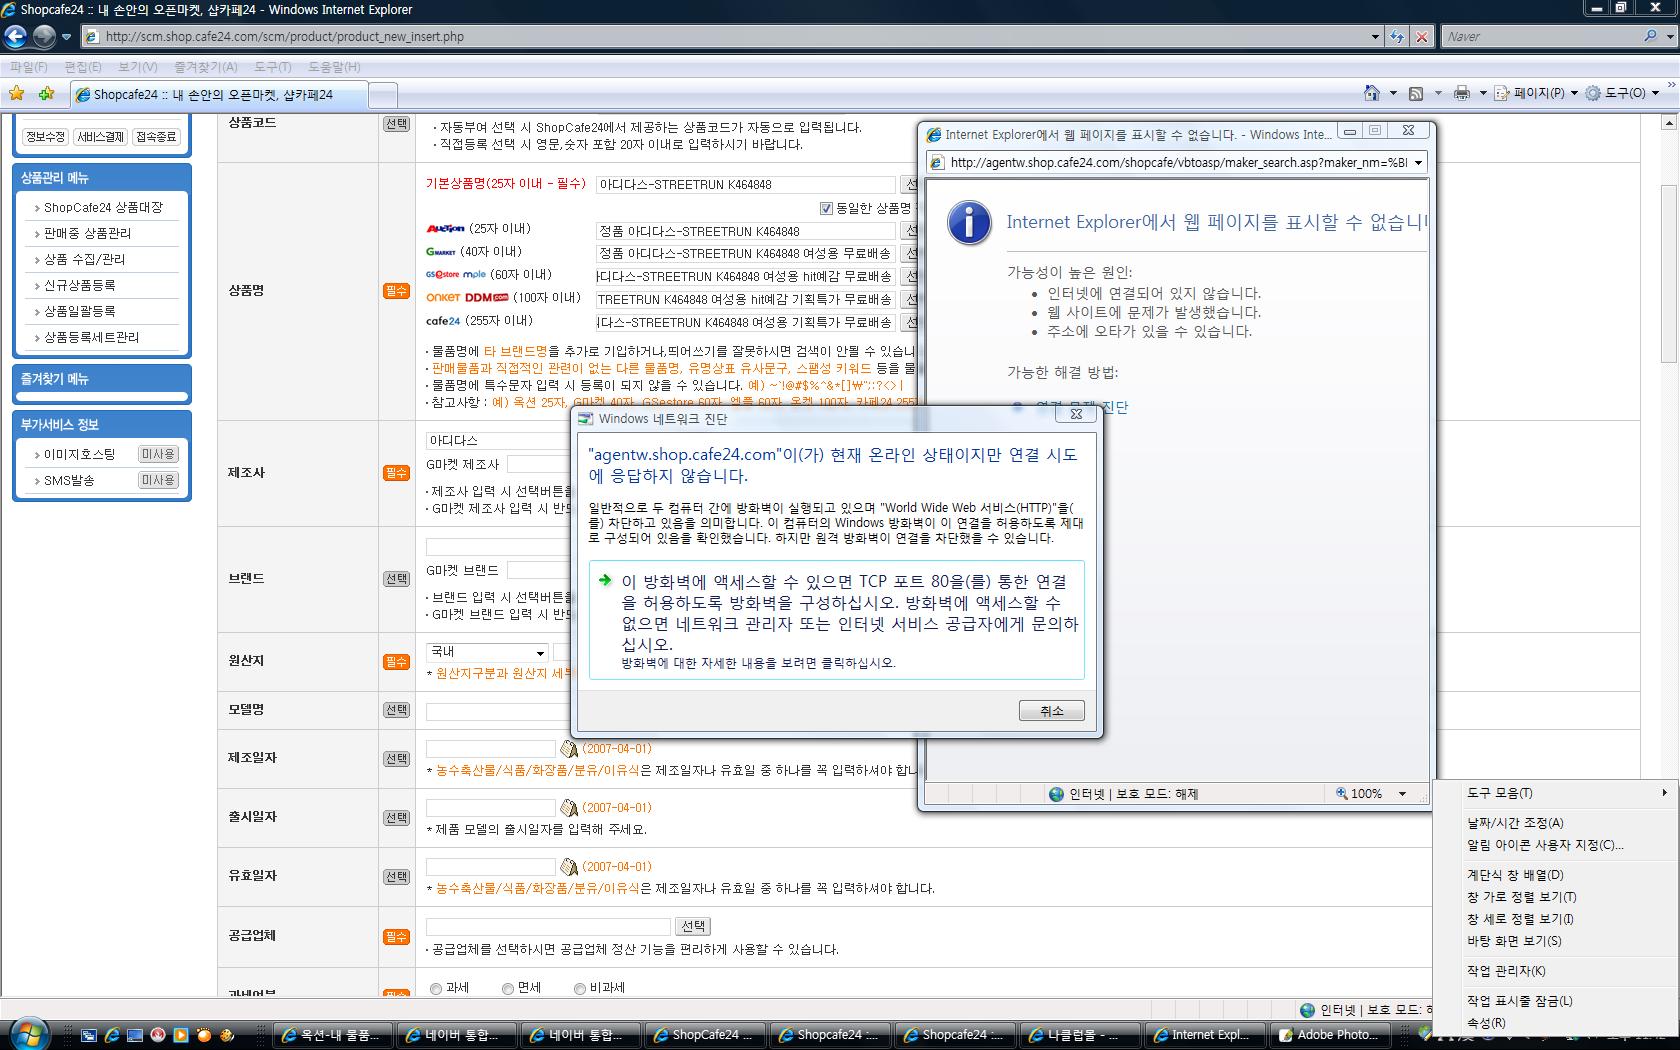Open 편집(E) menu
Screen dimensions: 1680x1050
point(83,67)
